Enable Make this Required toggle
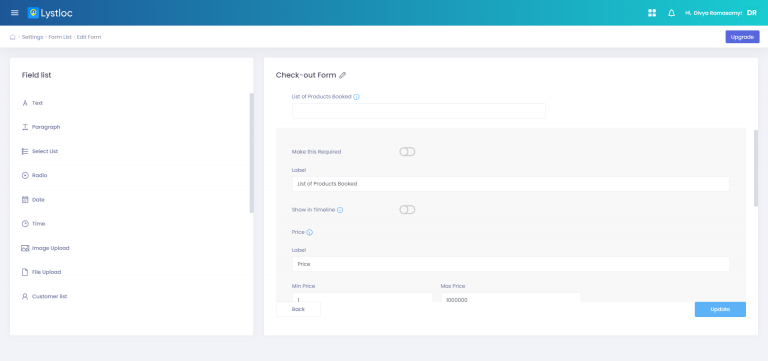The height and width of the screenshot is (361, 768). 407,152
